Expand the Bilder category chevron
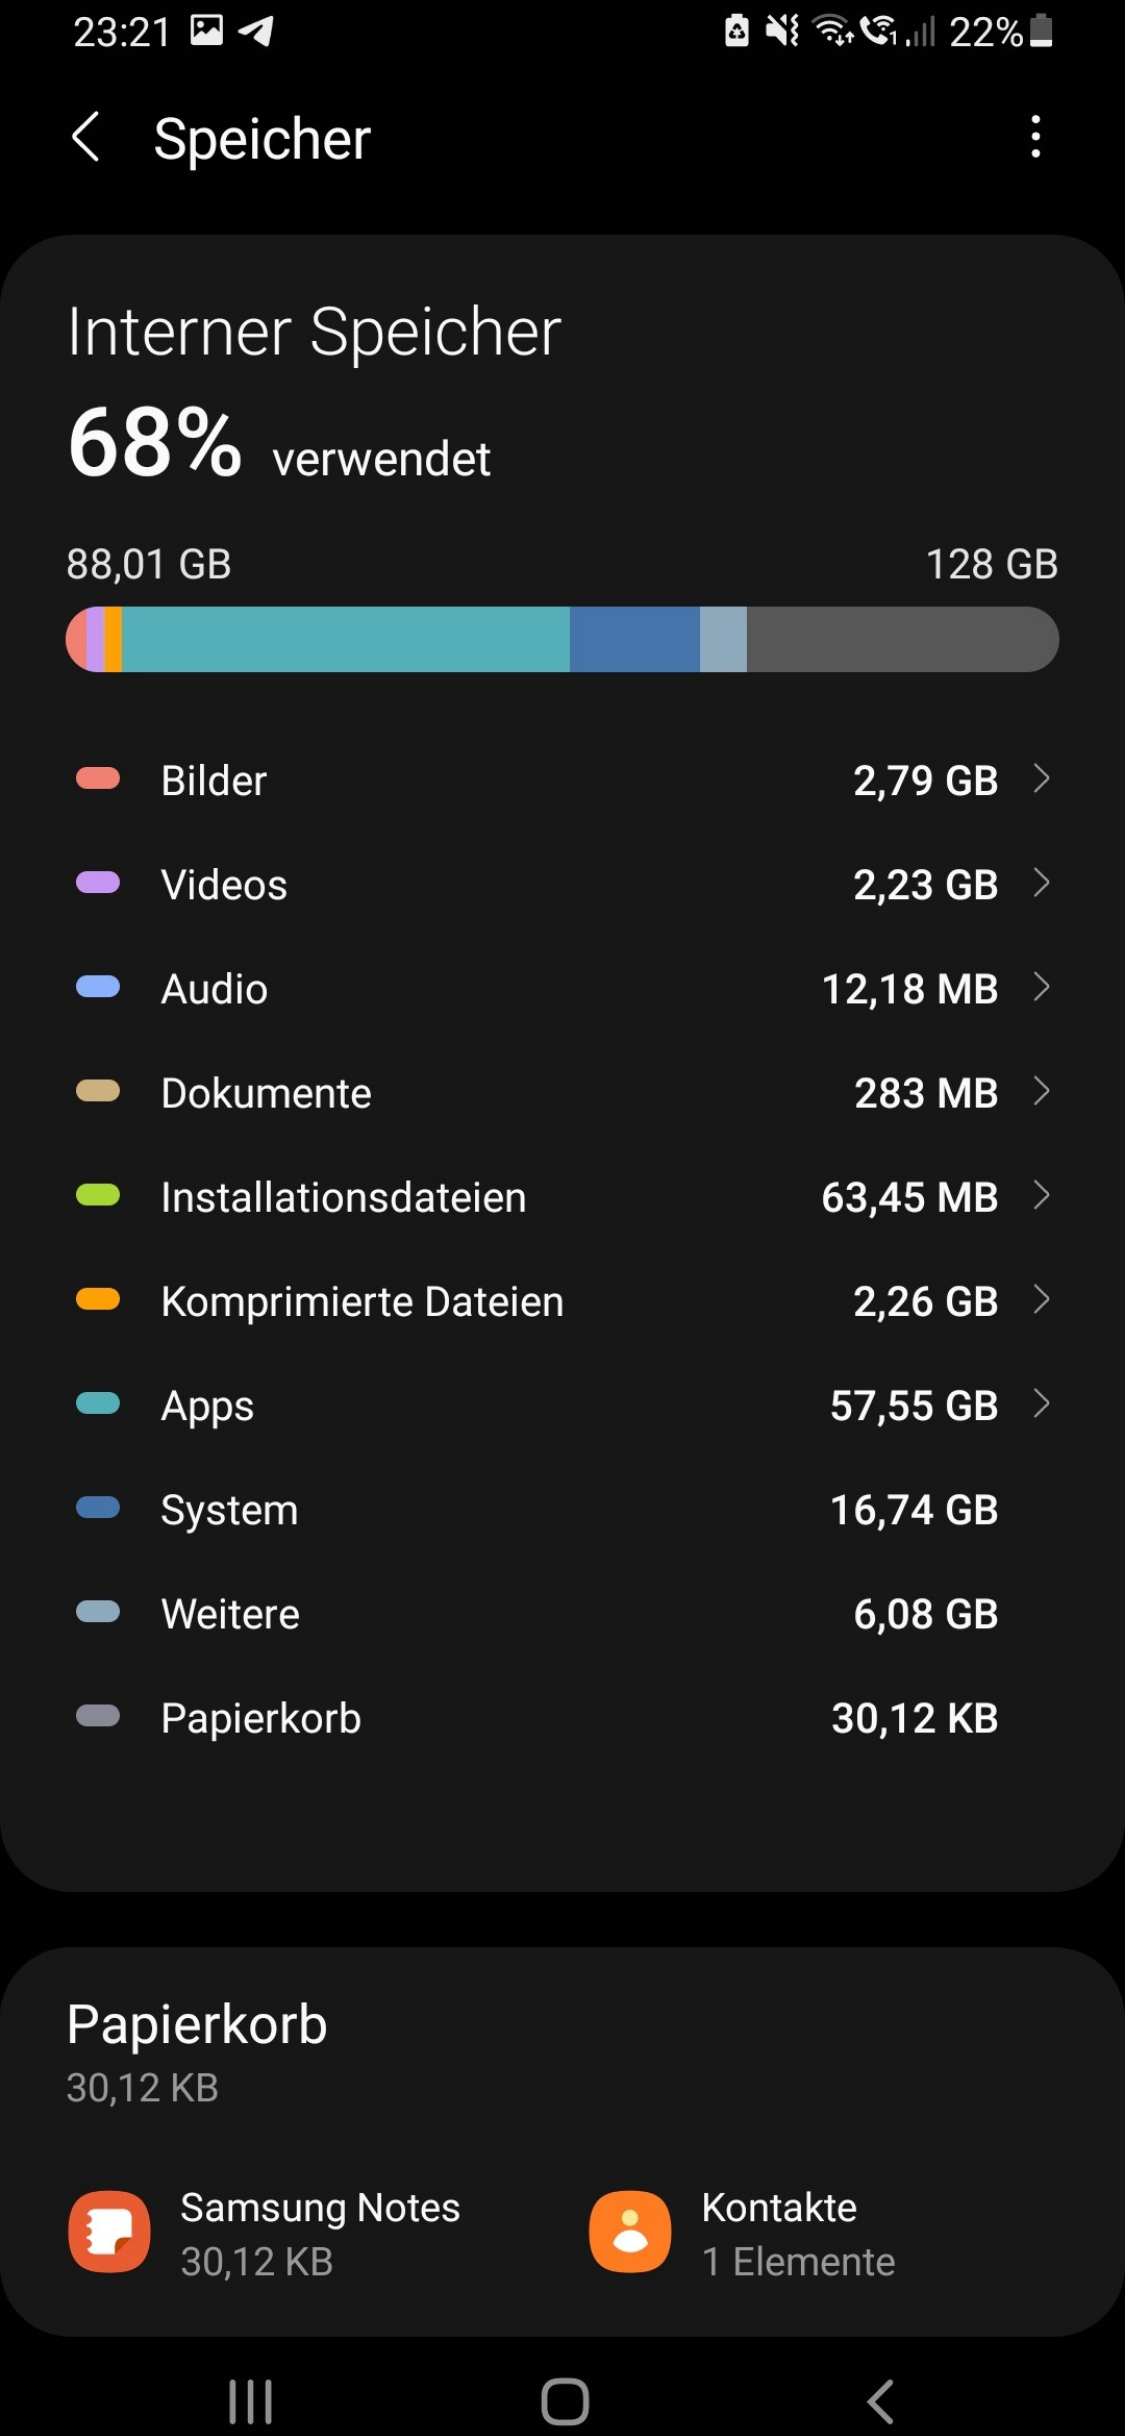The height and width of the screenshot is (2436, 1125). pyautogui.click(x=1041, y=779)
